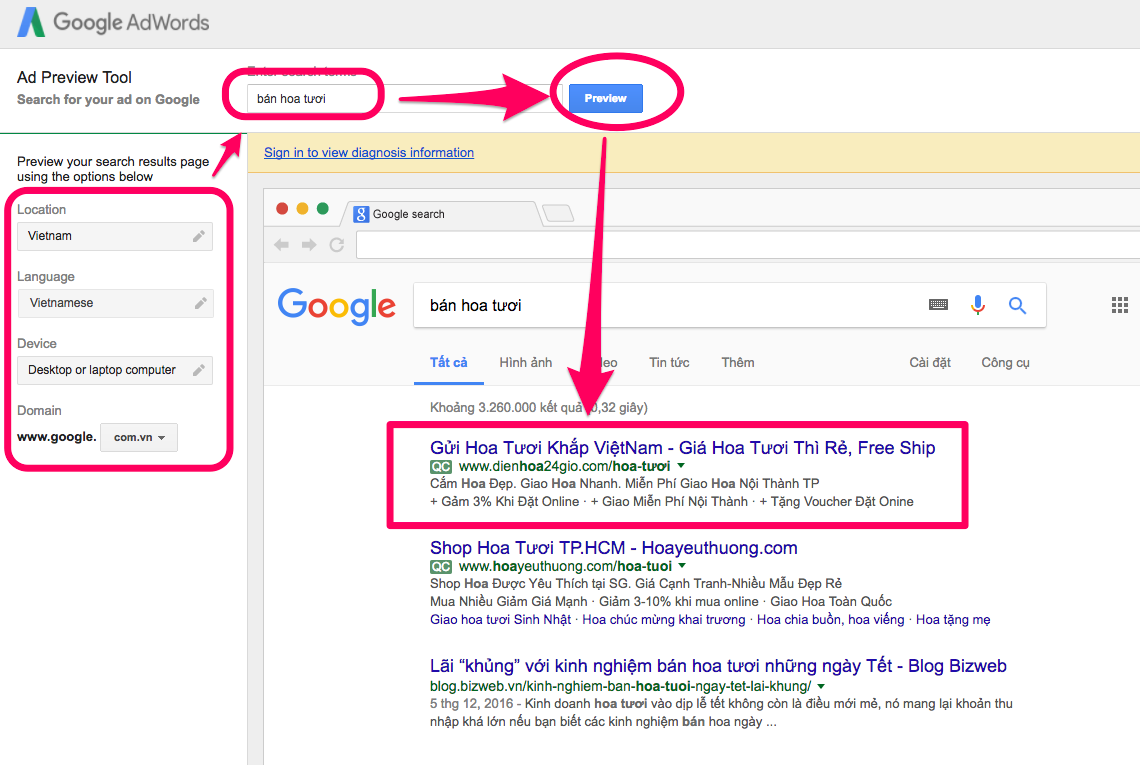Edit Language Vietnamese pencil icon
This screenshot has width=1140, height=765.
(x=201, y=303)
